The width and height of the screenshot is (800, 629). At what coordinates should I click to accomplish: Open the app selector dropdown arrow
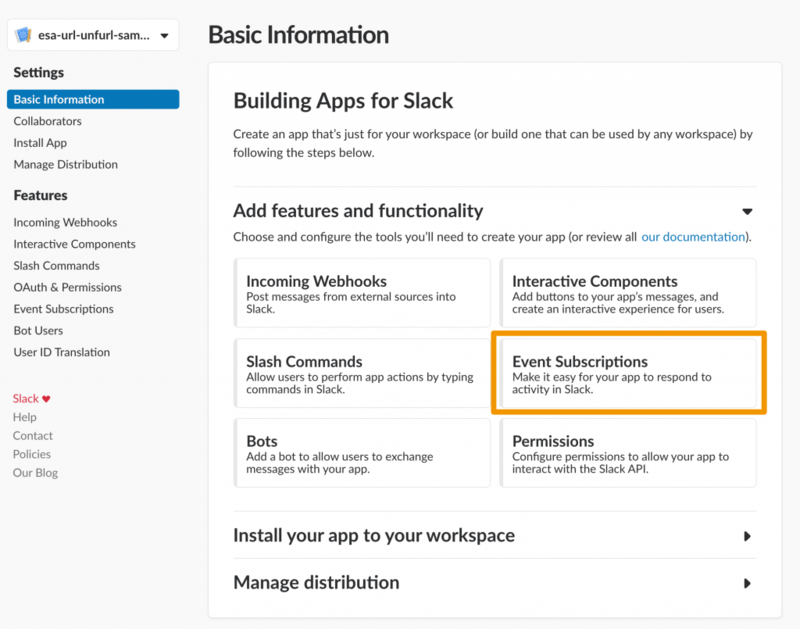164,36
